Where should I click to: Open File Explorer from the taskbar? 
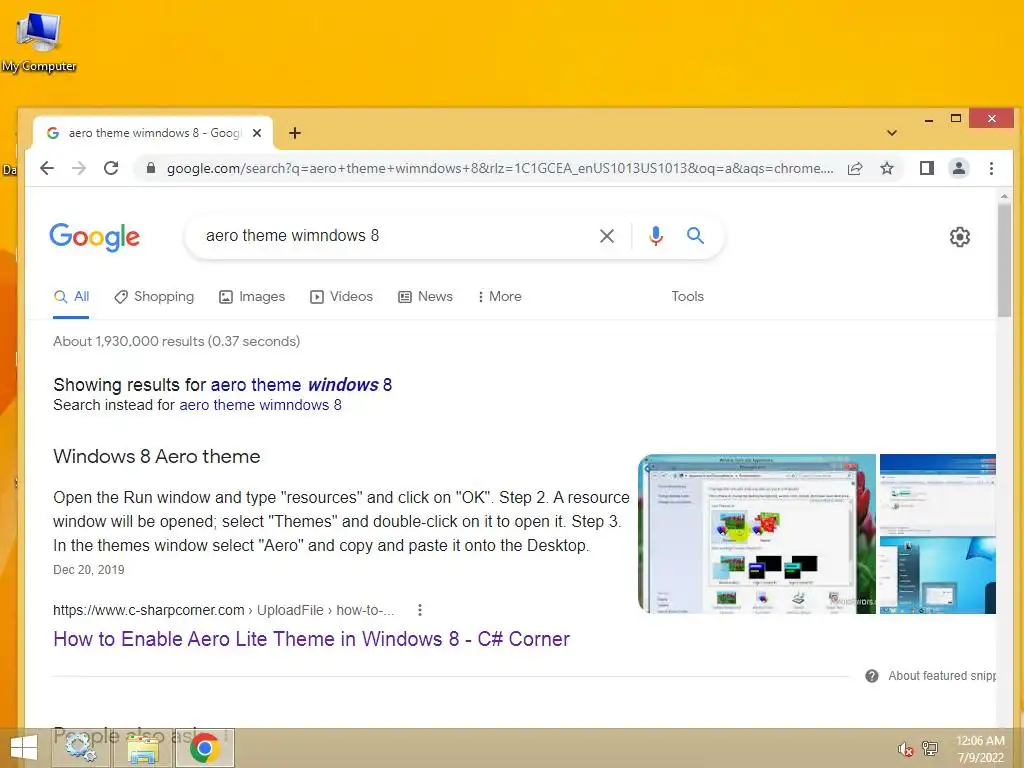(142, 748)
